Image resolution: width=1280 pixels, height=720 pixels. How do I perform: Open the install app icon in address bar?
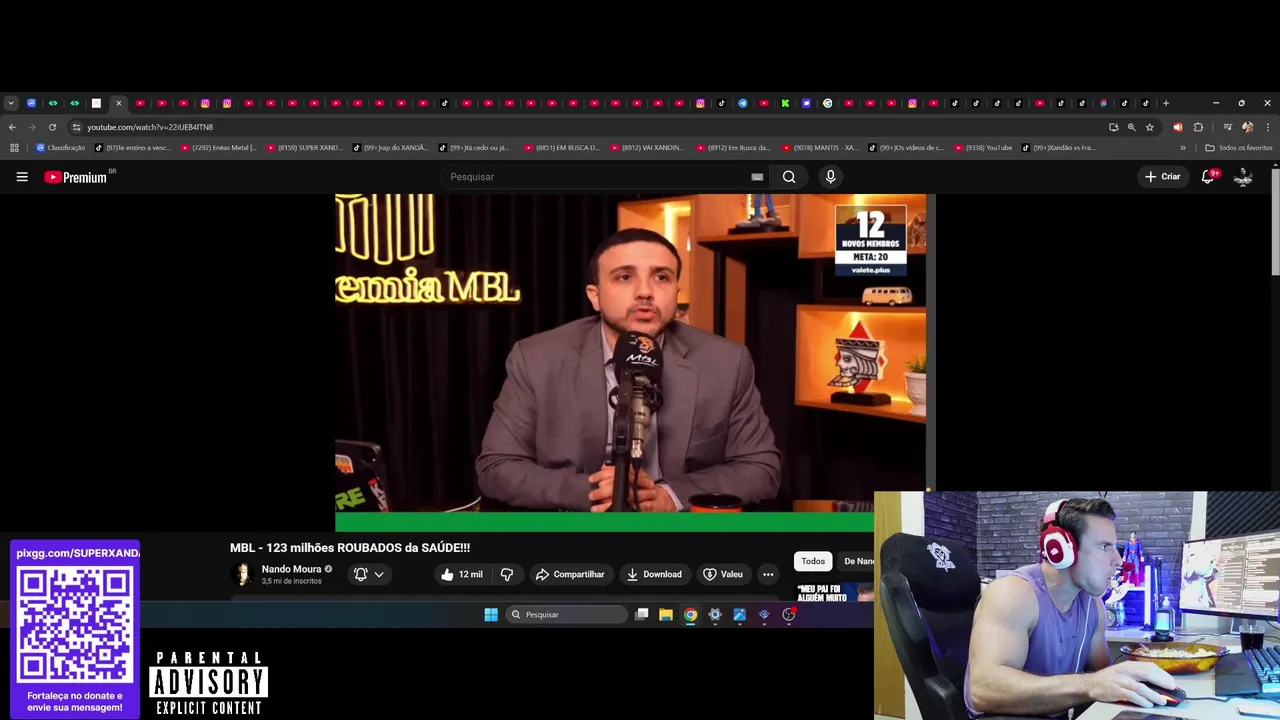coord(1114,127)
